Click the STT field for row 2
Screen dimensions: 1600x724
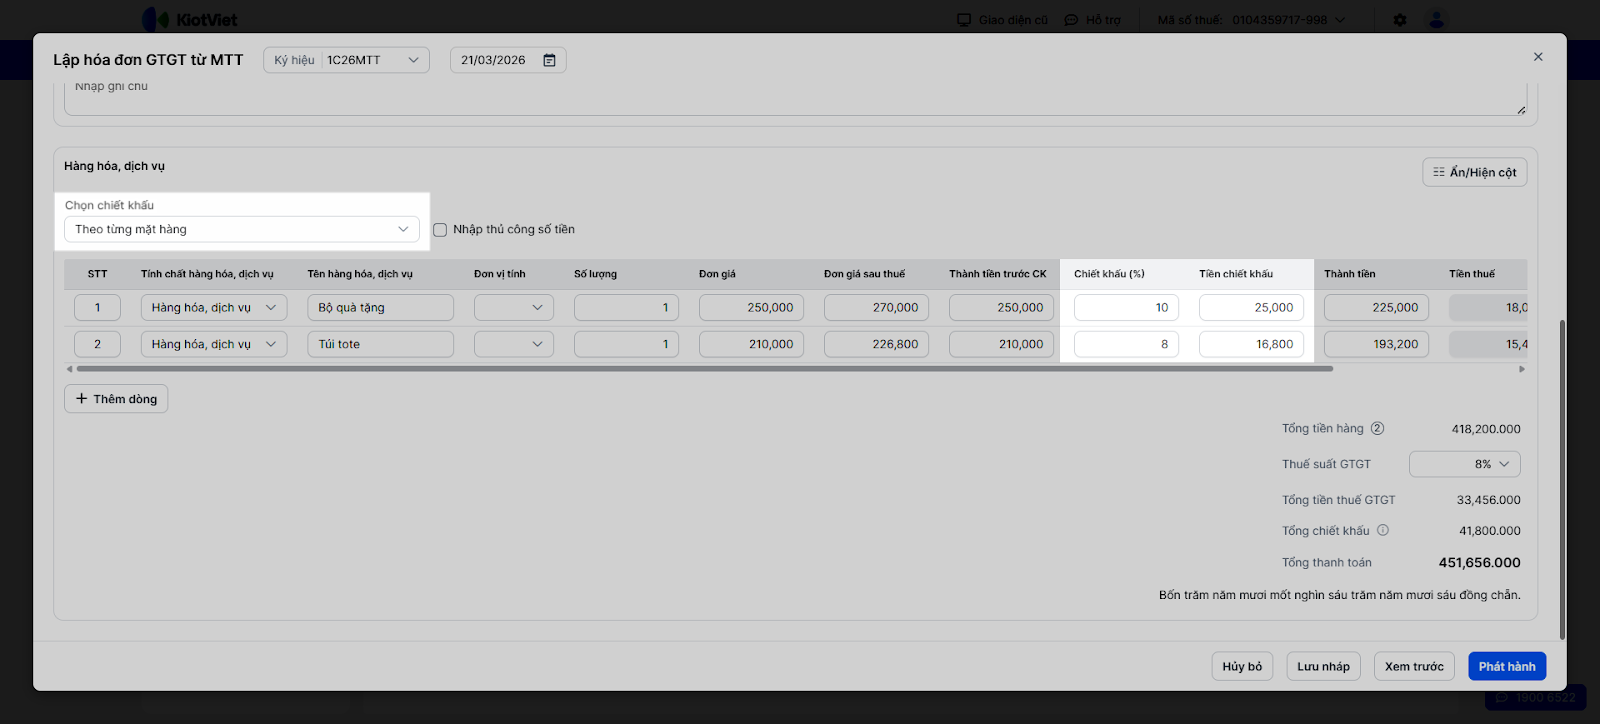coord(97,344)
